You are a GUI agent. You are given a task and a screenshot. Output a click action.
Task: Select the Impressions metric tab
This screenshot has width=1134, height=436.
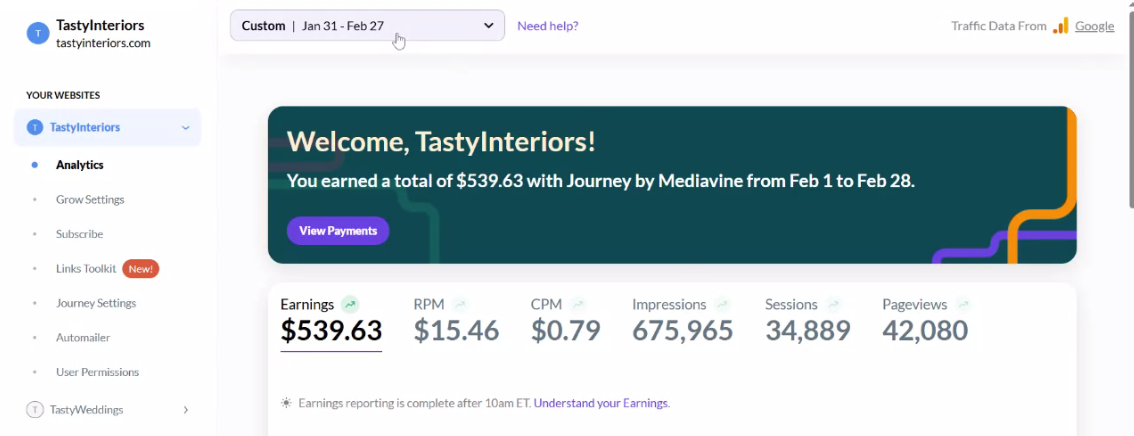click(x=683, y=321)
